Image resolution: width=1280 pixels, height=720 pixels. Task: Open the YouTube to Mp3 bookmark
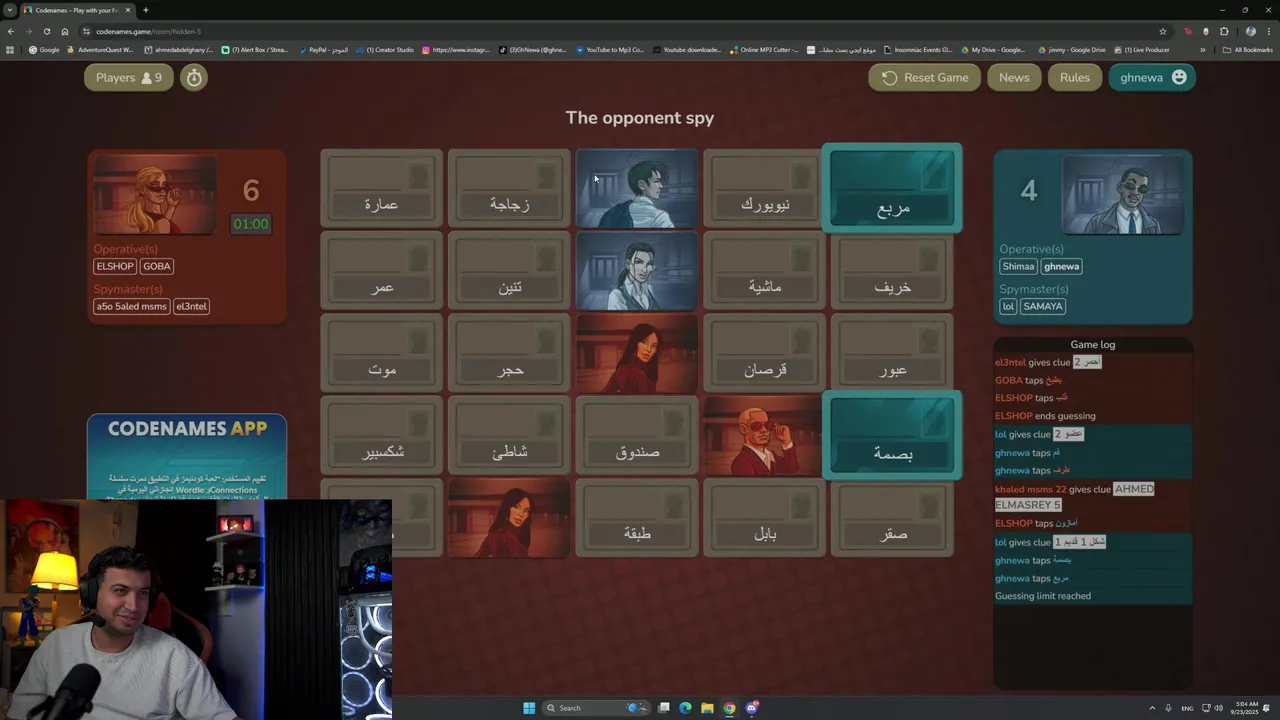pyautogui.click(x=610, y=50)
